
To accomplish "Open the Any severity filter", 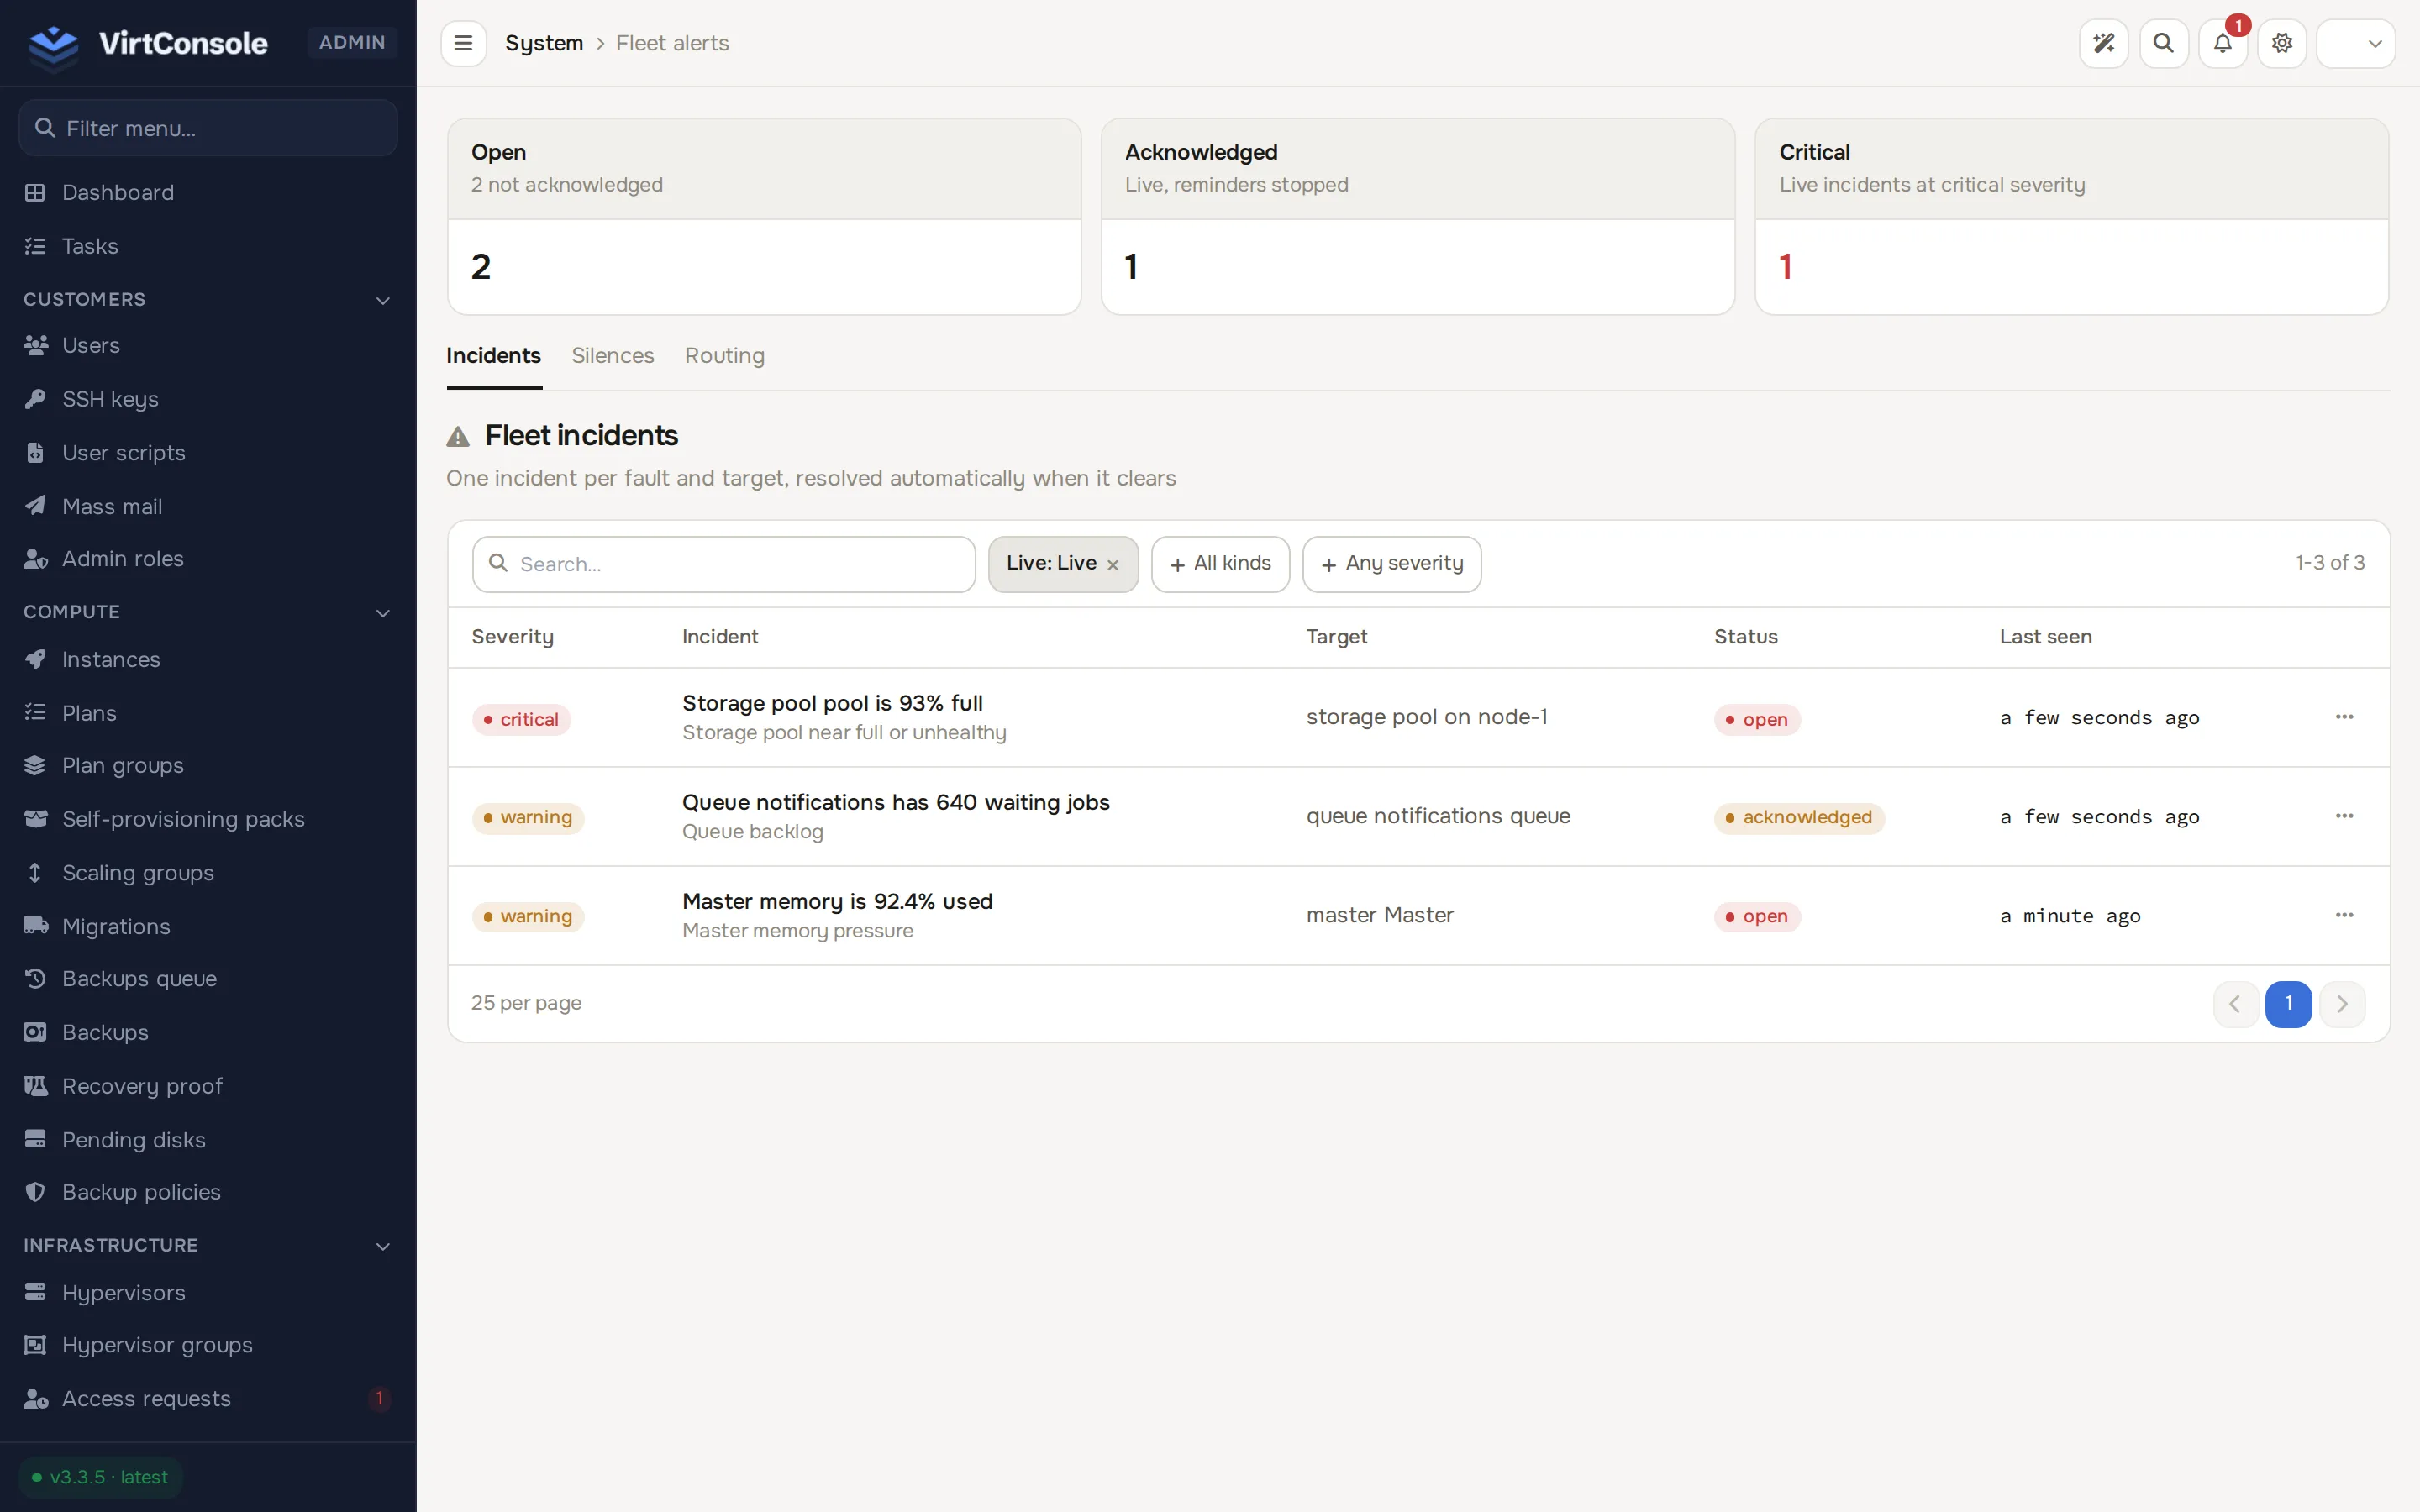I will pyautogui.click(x=1391, y=564).
